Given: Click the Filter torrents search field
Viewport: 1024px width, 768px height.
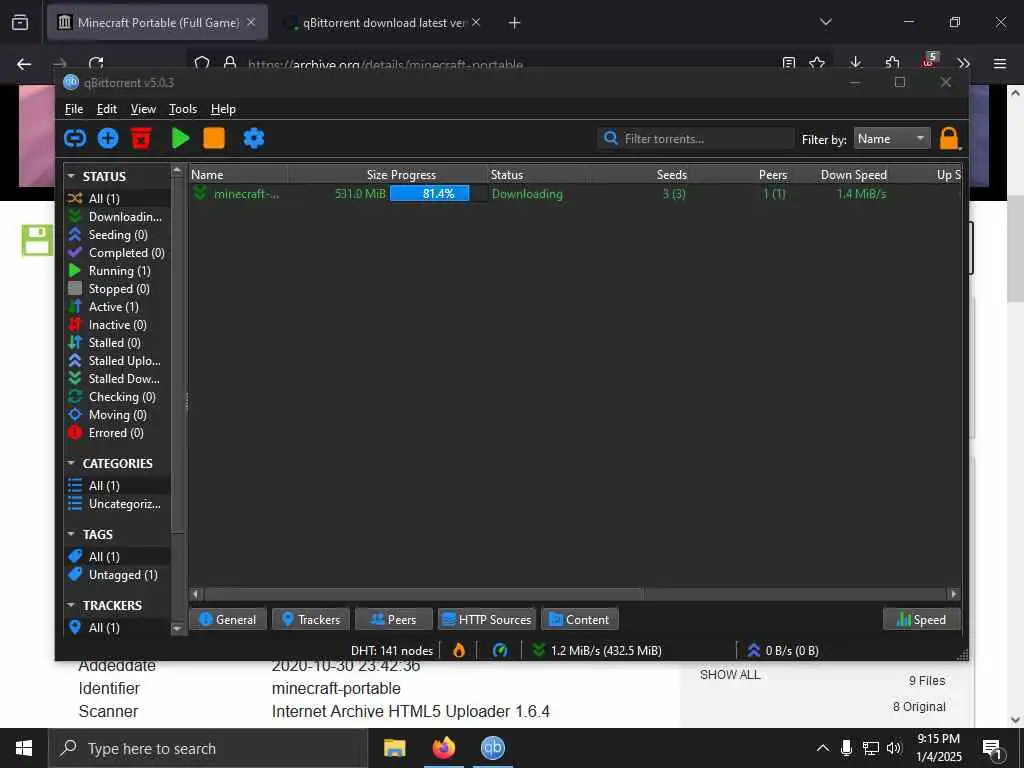Looking at the screenshot, I should [696, 138].
